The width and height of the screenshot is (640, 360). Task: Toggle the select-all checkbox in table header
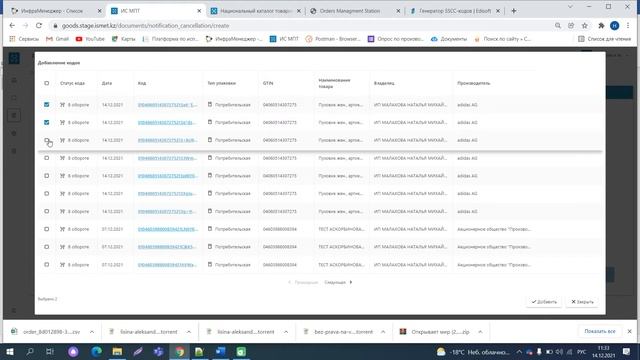tap(47, 83)
